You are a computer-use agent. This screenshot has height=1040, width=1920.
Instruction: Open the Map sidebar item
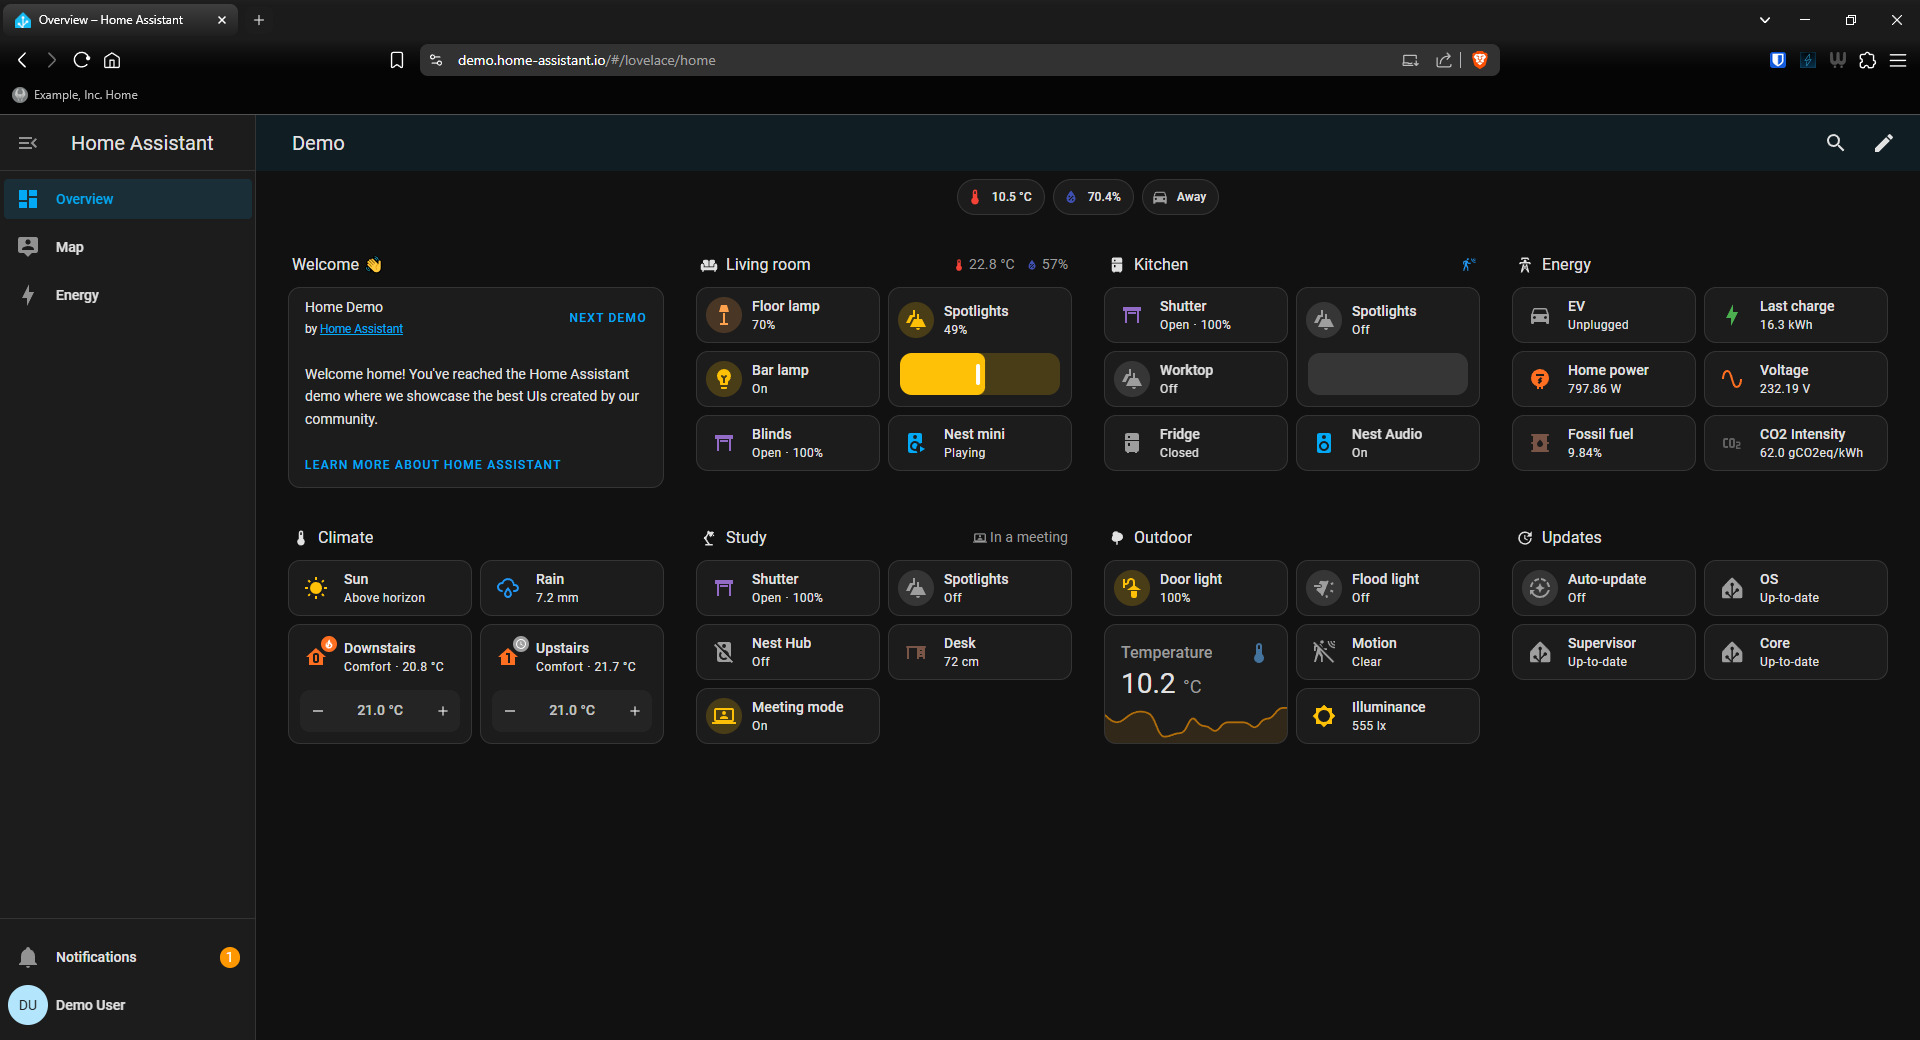coord(70,247)
